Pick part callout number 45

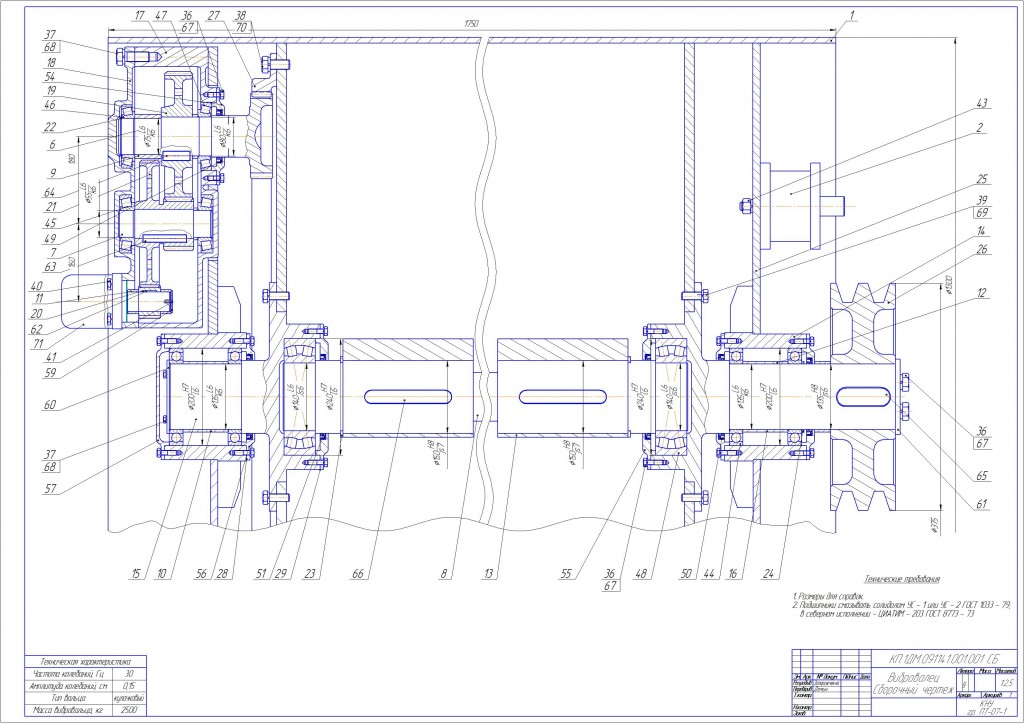pos(50,223)
